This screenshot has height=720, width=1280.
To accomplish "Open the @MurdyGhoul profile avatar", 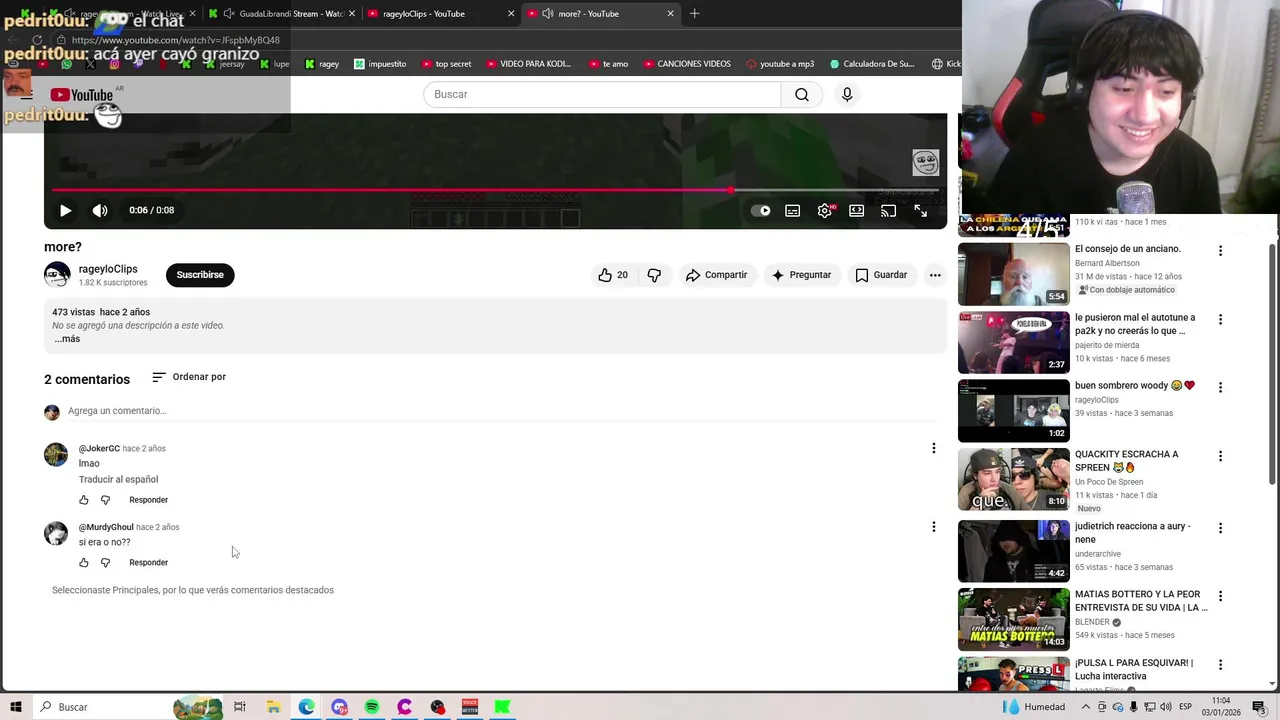I will click(56, 533).
